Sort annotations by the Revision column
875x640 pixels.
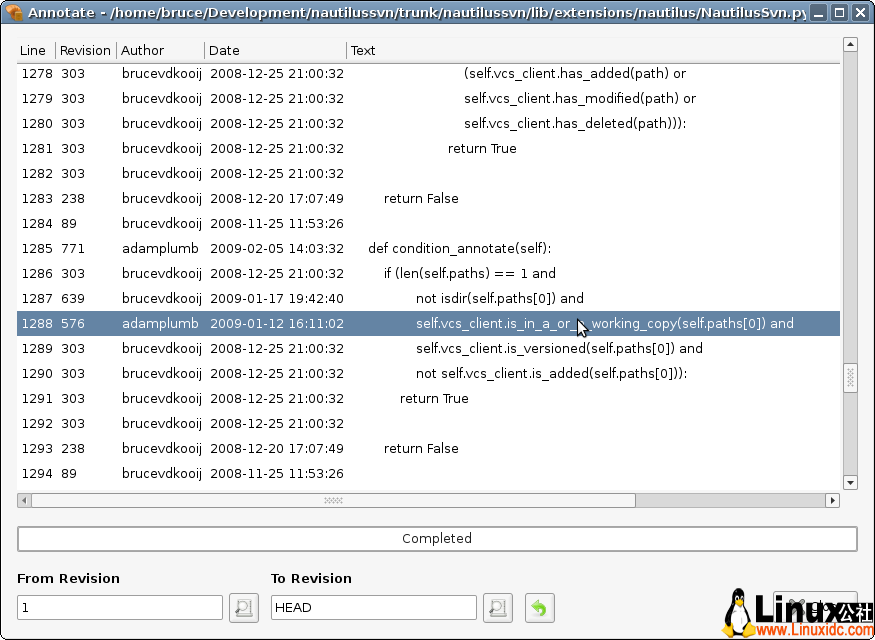coord(85,50)
